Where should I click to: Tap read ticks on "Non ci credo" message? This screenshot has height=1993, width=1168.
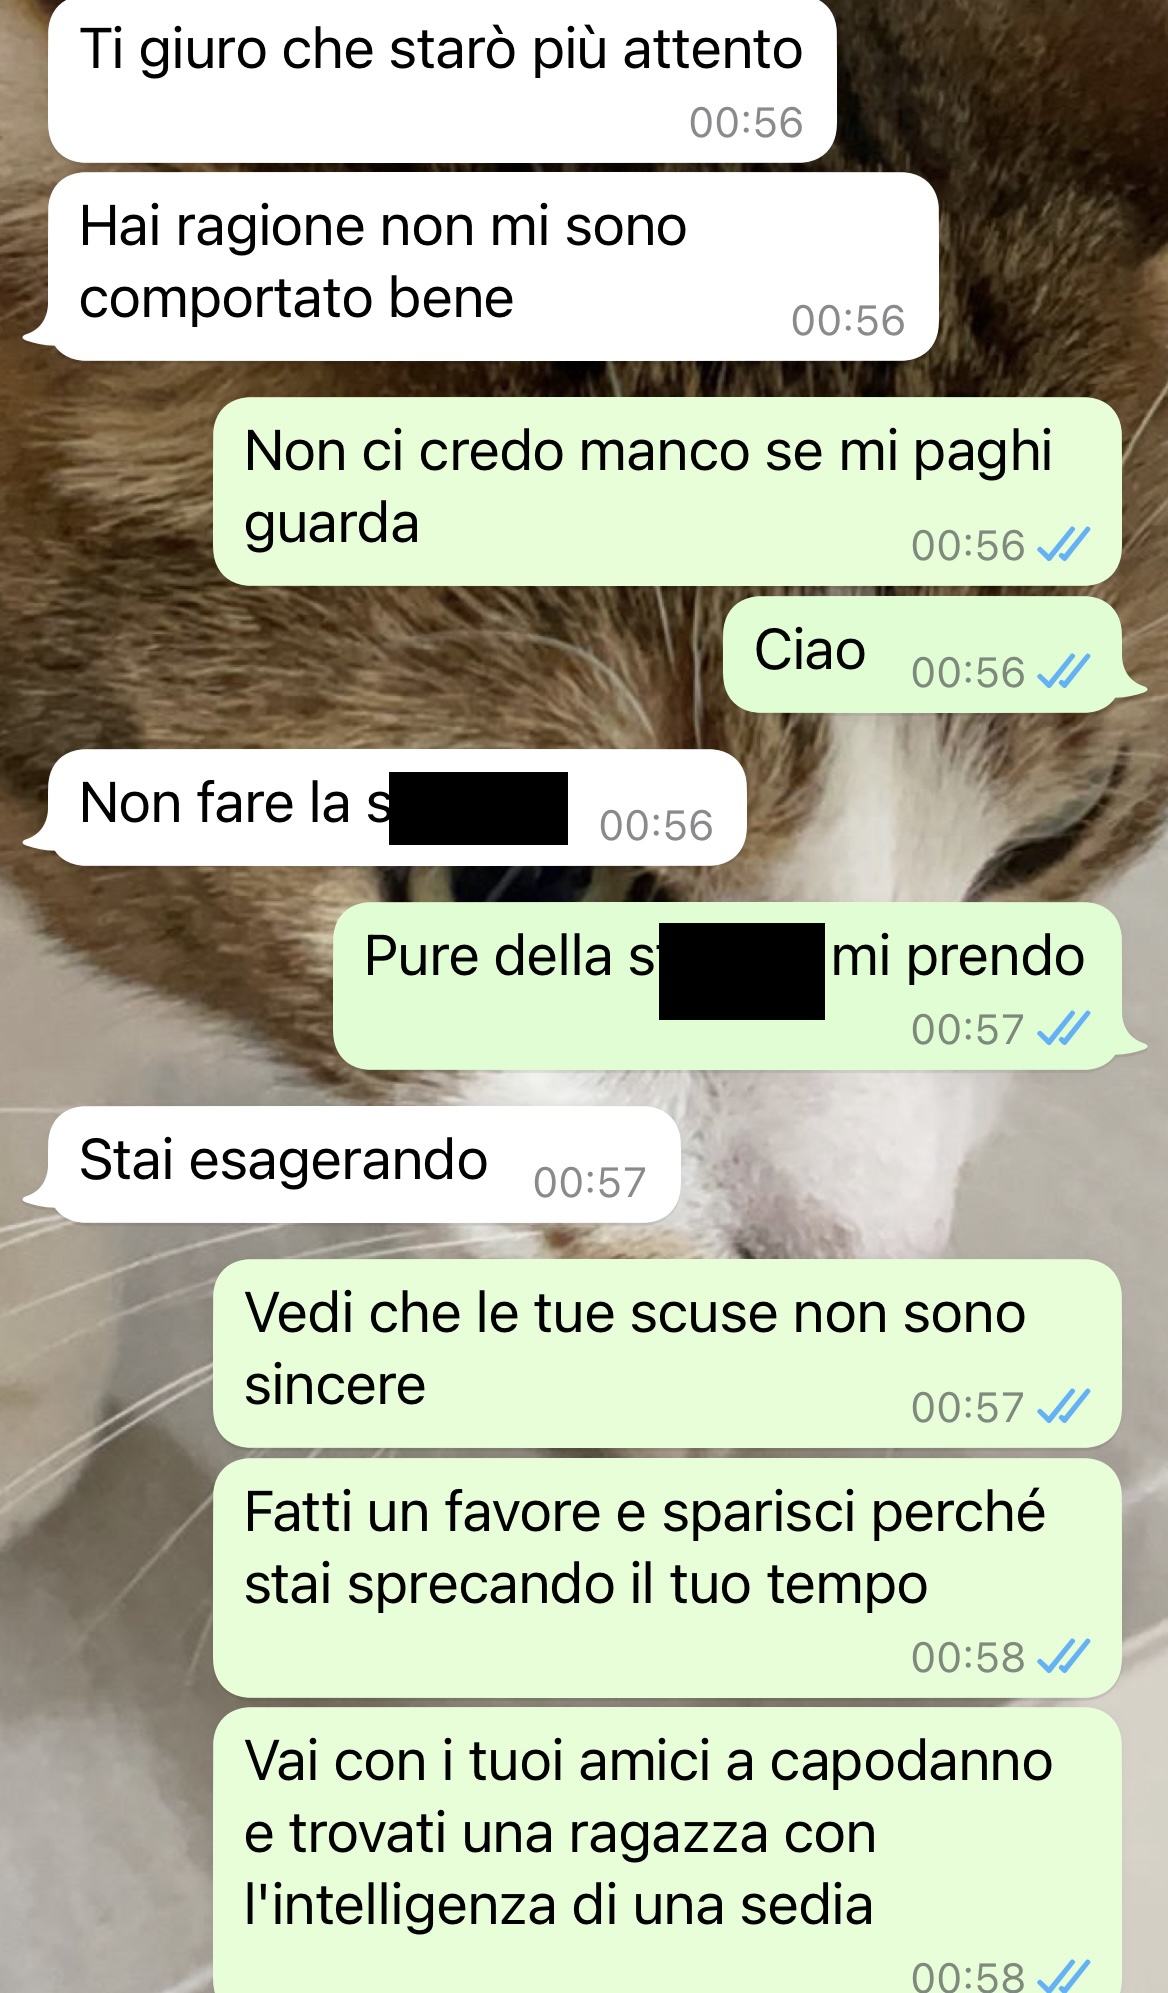tap(1063, 545)
